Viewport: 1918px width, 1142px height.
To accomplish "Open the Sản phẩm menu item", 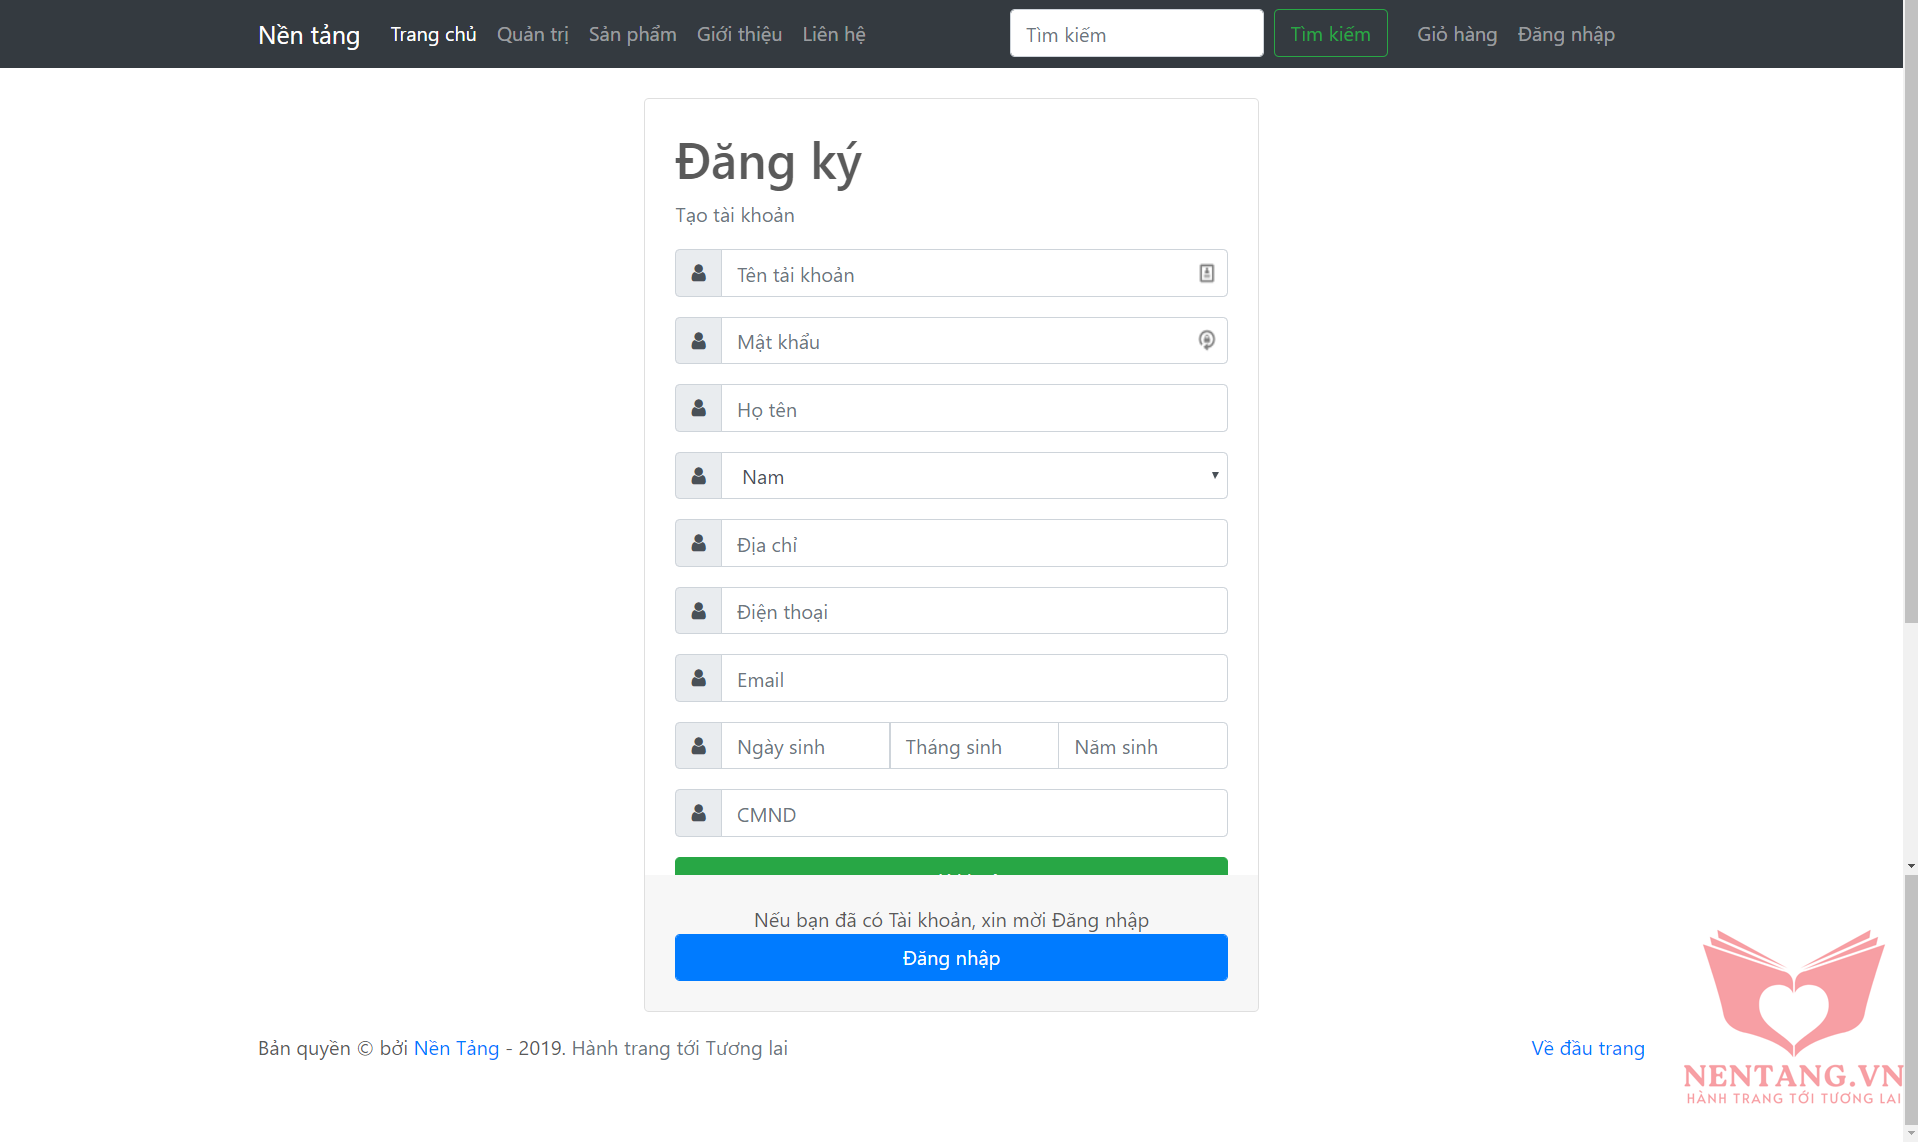I will pyautogui.click(x=632, y=34).
